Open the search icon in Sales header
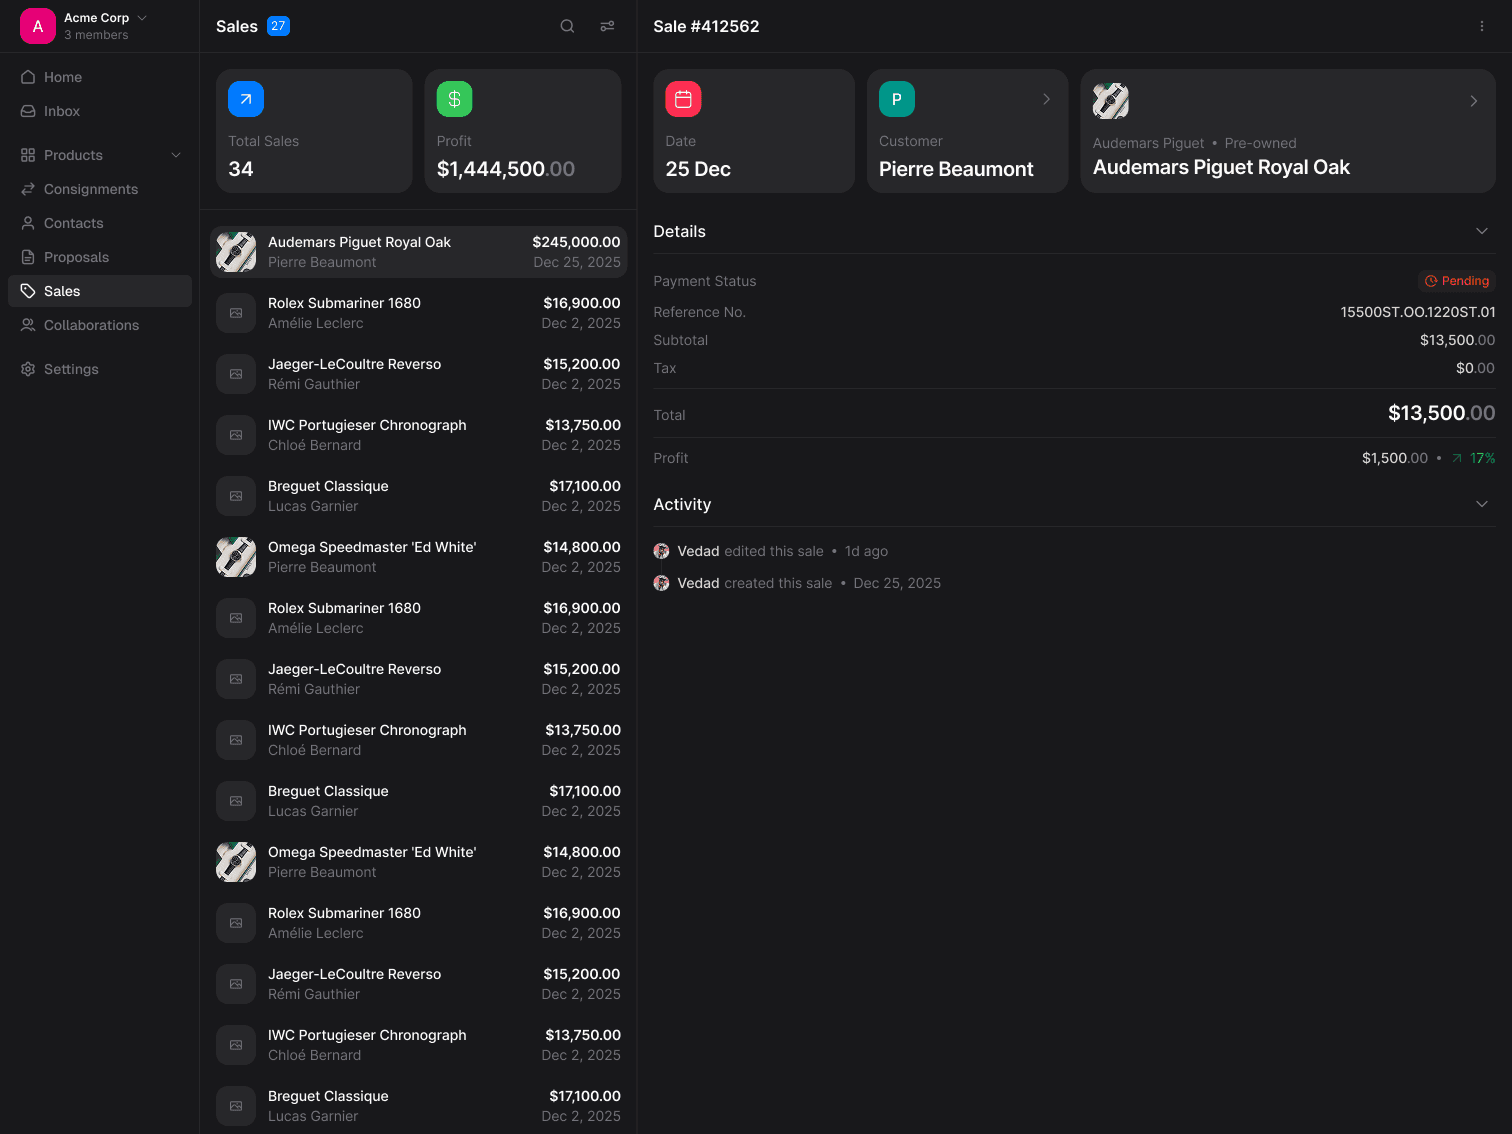This screenshot has height=1134, width=1512. 567,26
